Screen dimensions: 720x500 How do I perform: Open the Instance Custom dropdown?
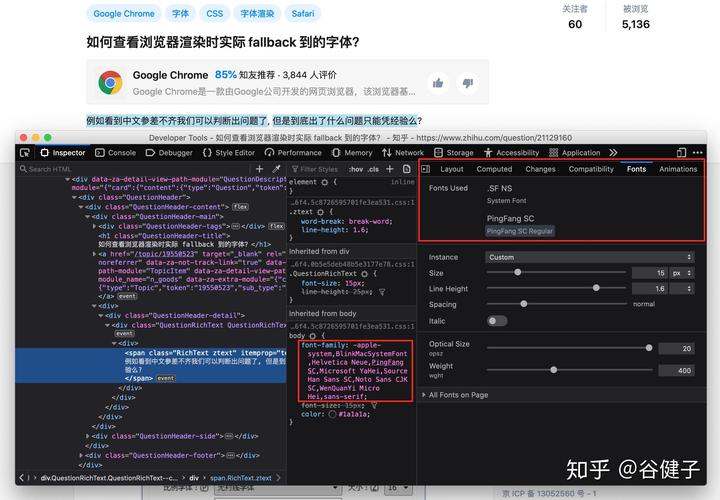pos(590,257)
